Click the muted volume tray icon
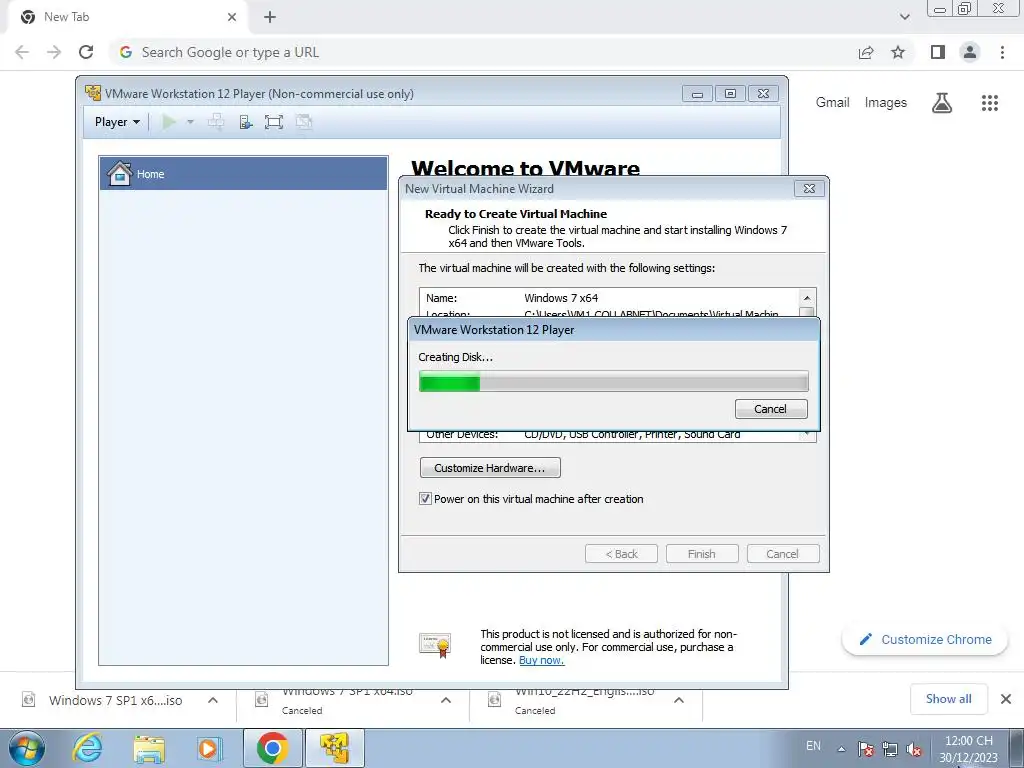The image size is (1024, 768). 914,749
